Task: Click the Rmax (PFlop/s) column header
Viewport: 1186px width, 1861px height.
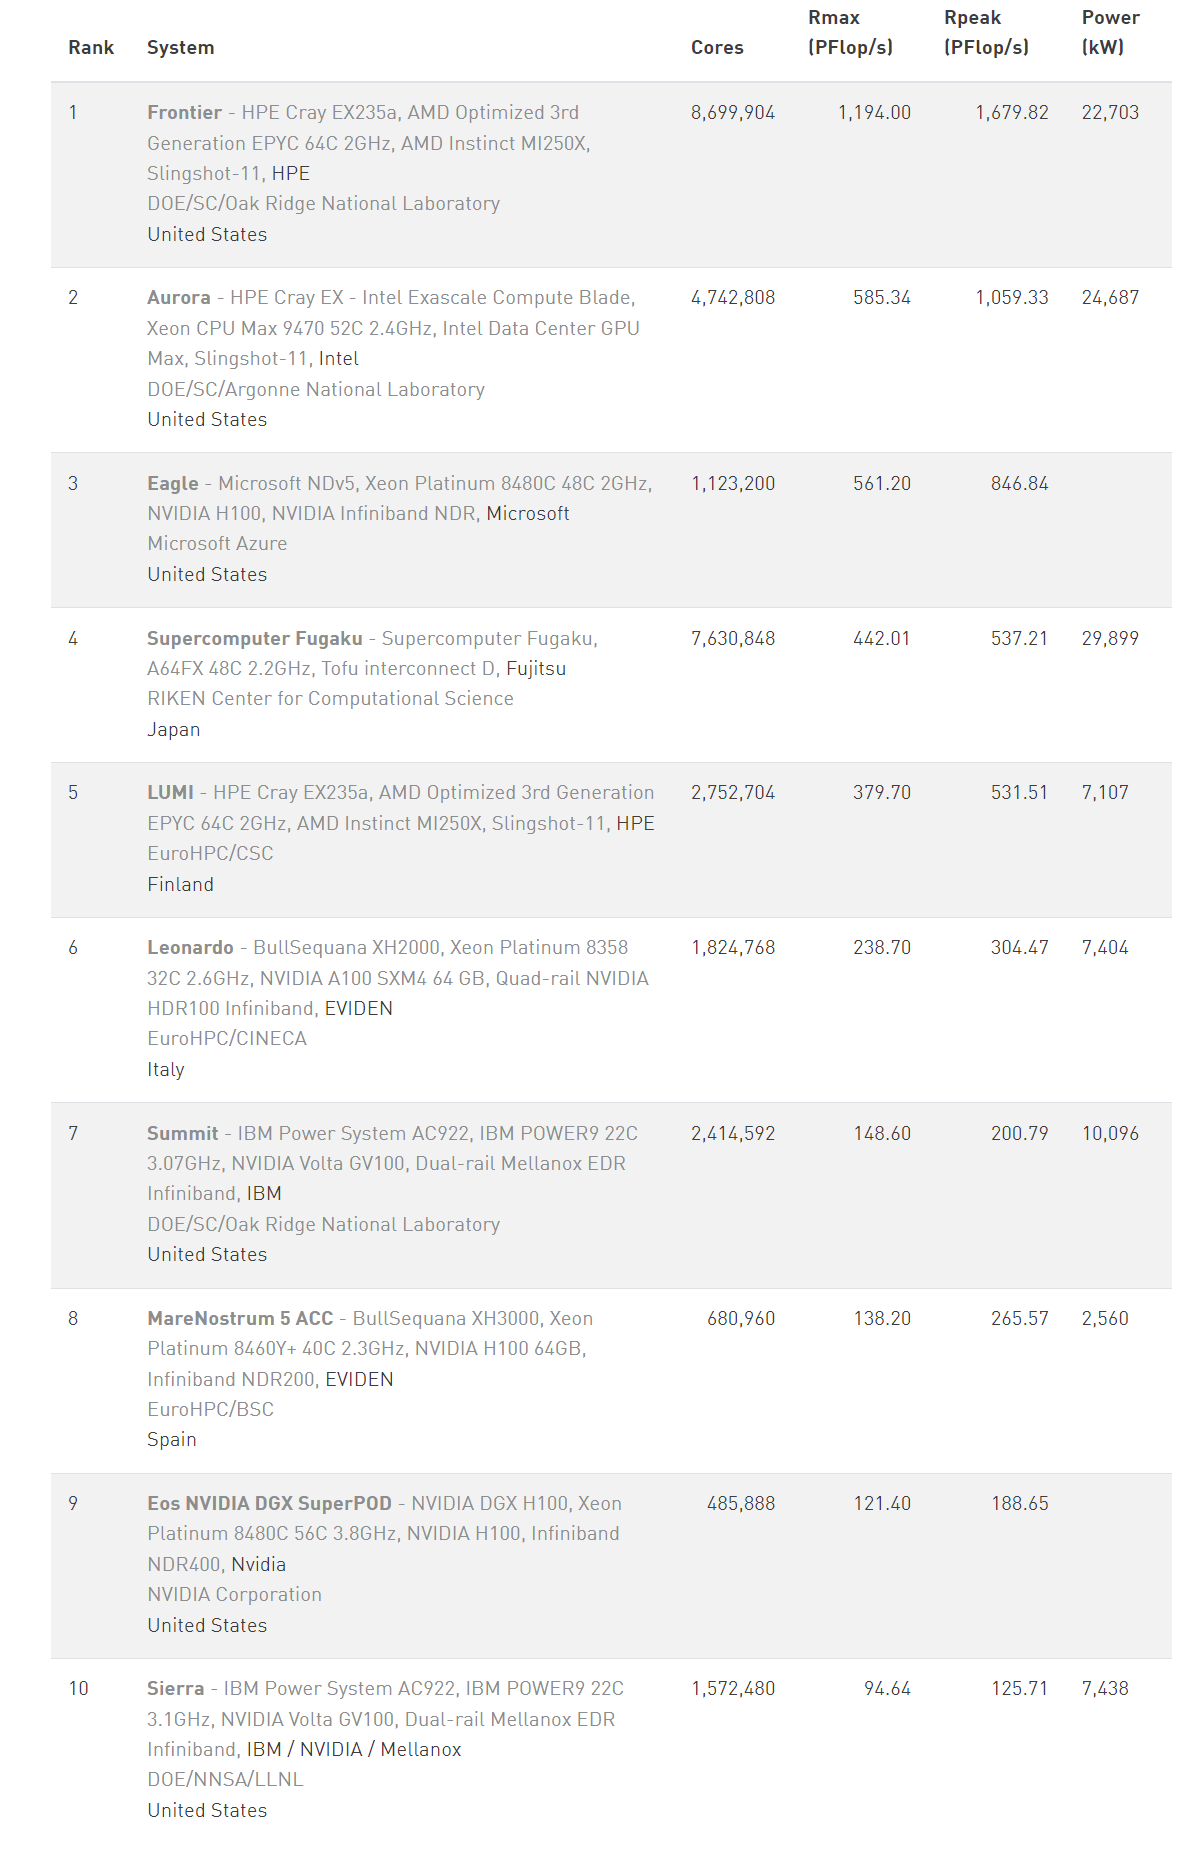Action: (850, 33)
